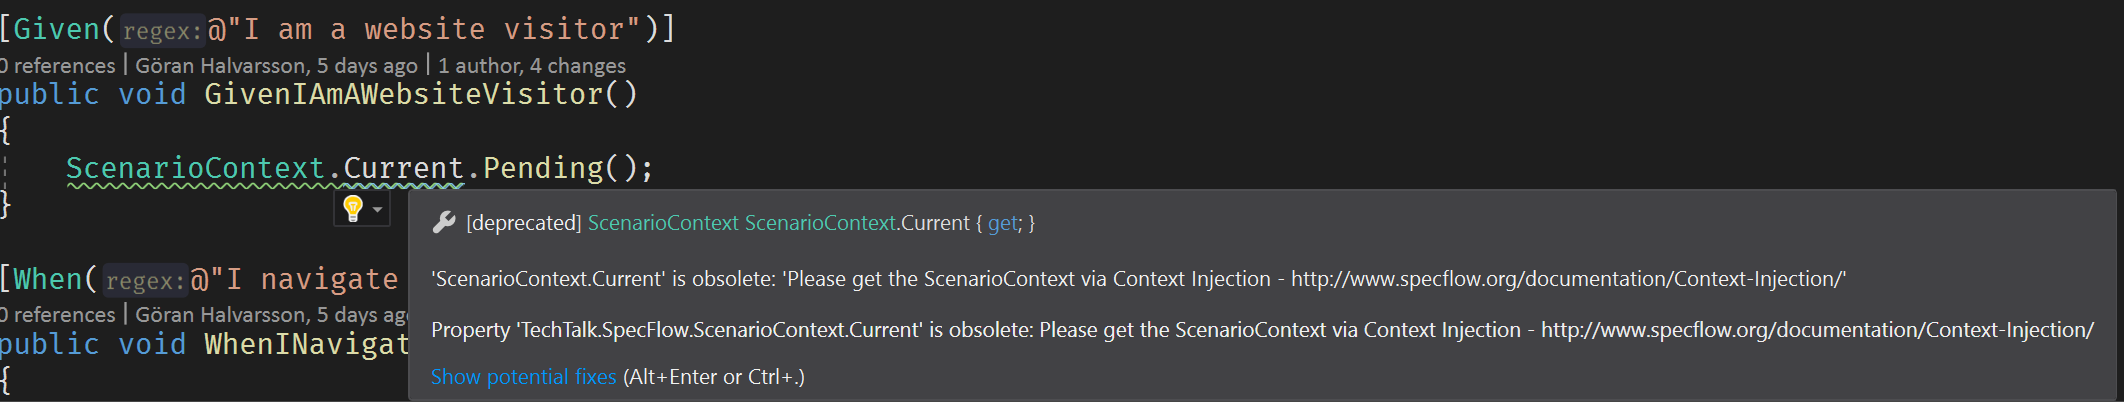Click the 'get' accessor keyword in tooltip
The height and width of the screenshot is (402, 2124).
[1002, 223]
